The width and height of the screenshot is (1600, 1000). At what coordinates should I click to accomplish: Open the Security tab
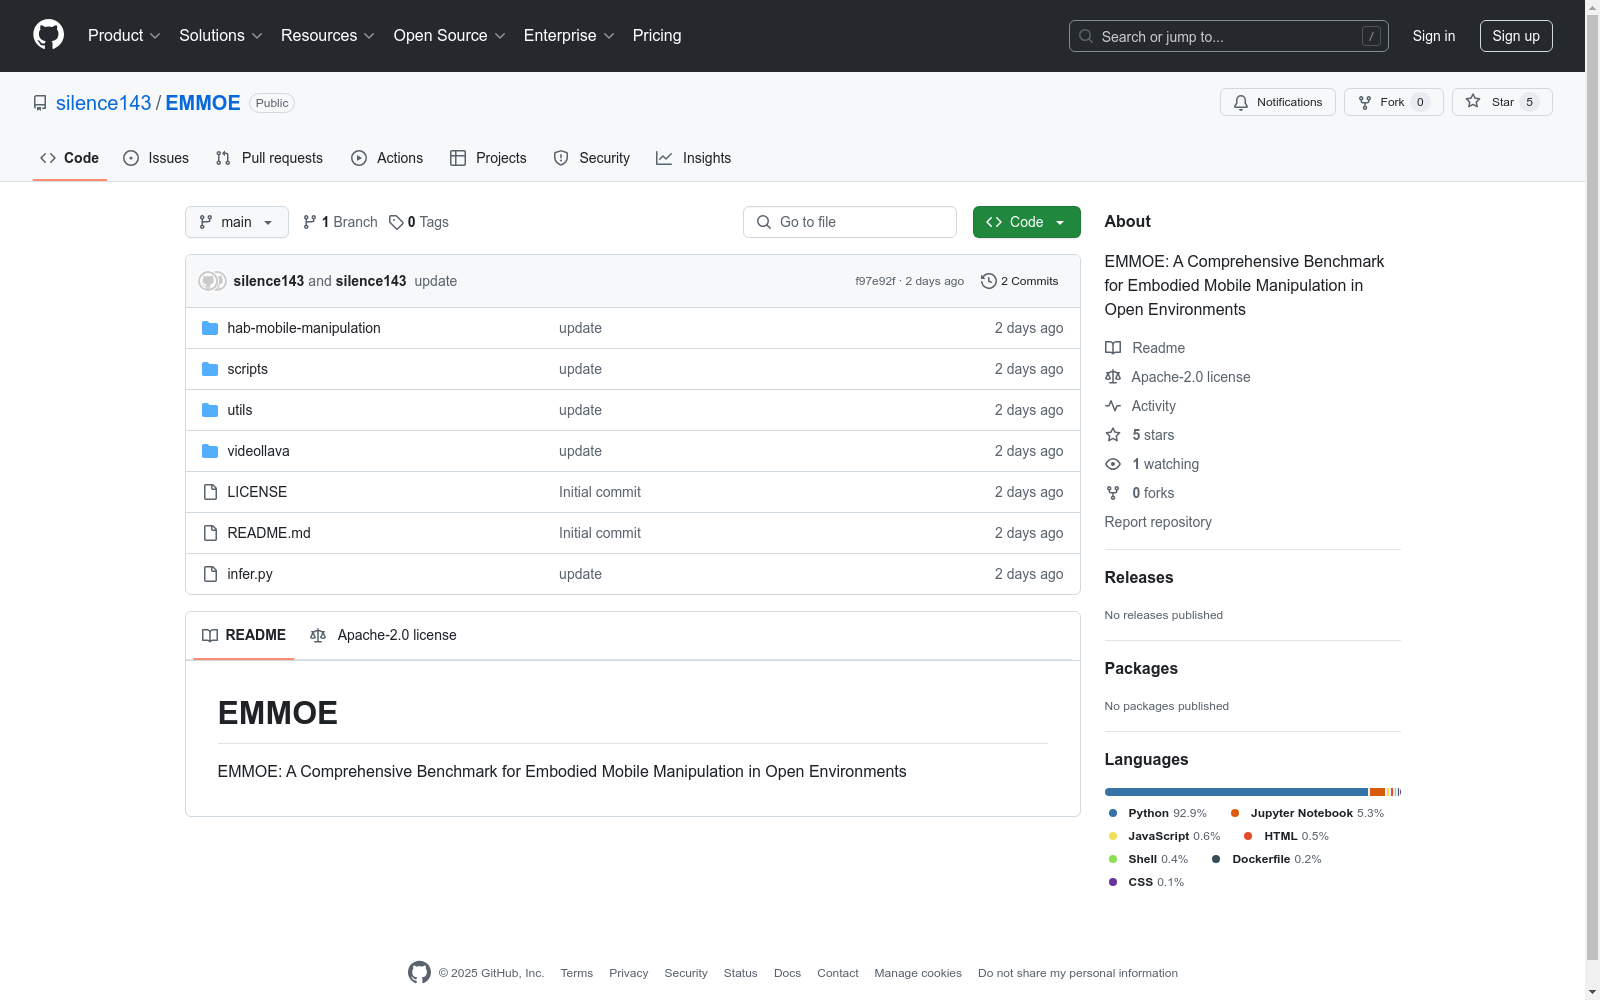592,158
